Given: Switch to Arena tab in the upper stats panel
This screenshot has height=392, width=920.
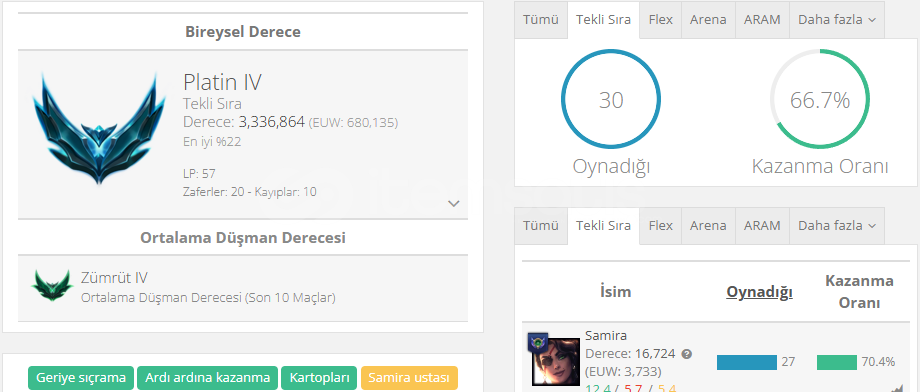Looking at the screenshot, I should 708,19.
